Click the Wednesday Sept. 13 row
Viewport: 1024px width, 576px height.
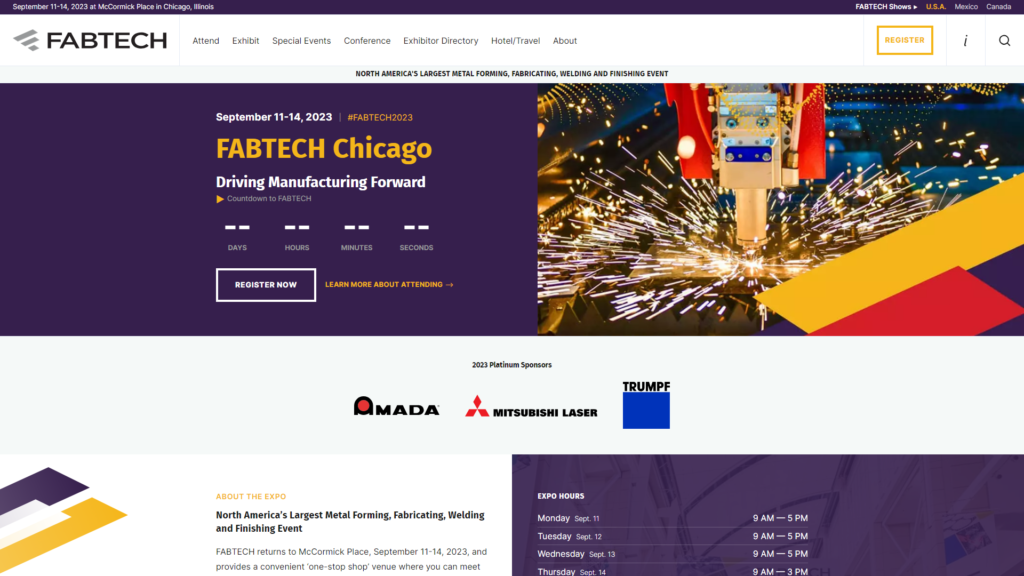tap(673, 554)
